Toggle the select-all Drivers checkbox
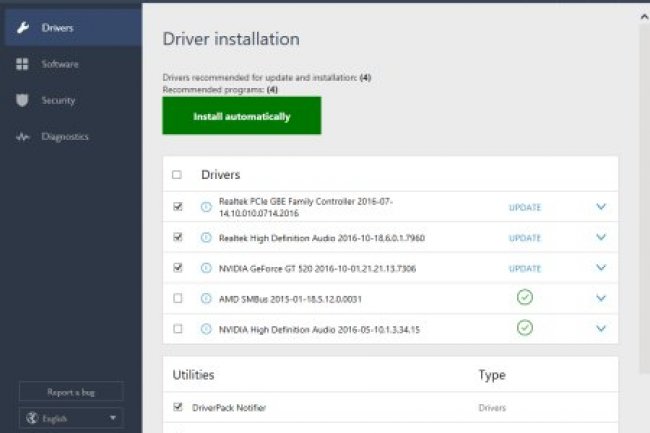This screenshot has width=650, height=433. point(177,175)
